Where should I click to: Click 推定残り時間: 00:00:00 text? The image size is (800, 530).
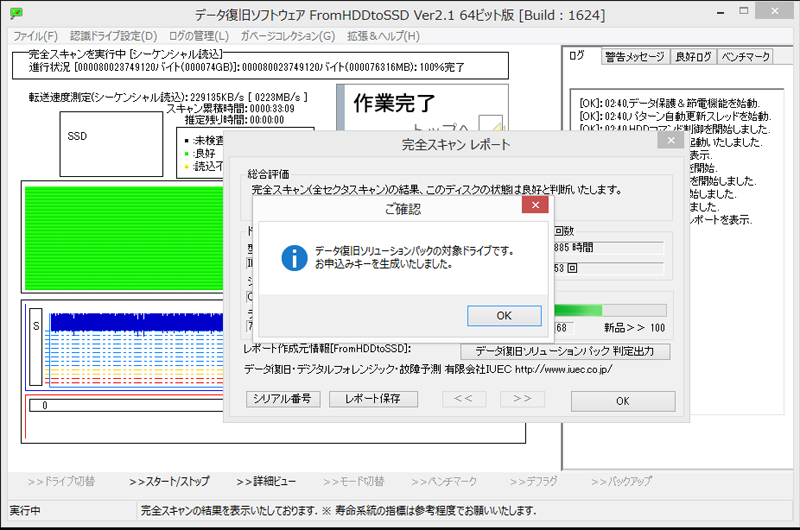tap(234, 120)
